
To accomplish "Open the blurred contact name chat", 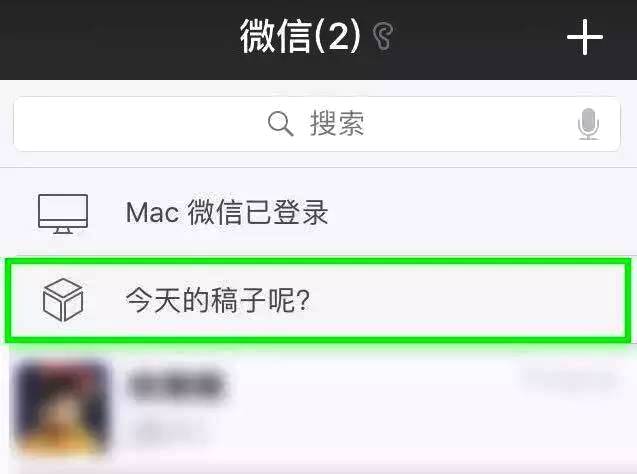I will (x=176, y=383).
